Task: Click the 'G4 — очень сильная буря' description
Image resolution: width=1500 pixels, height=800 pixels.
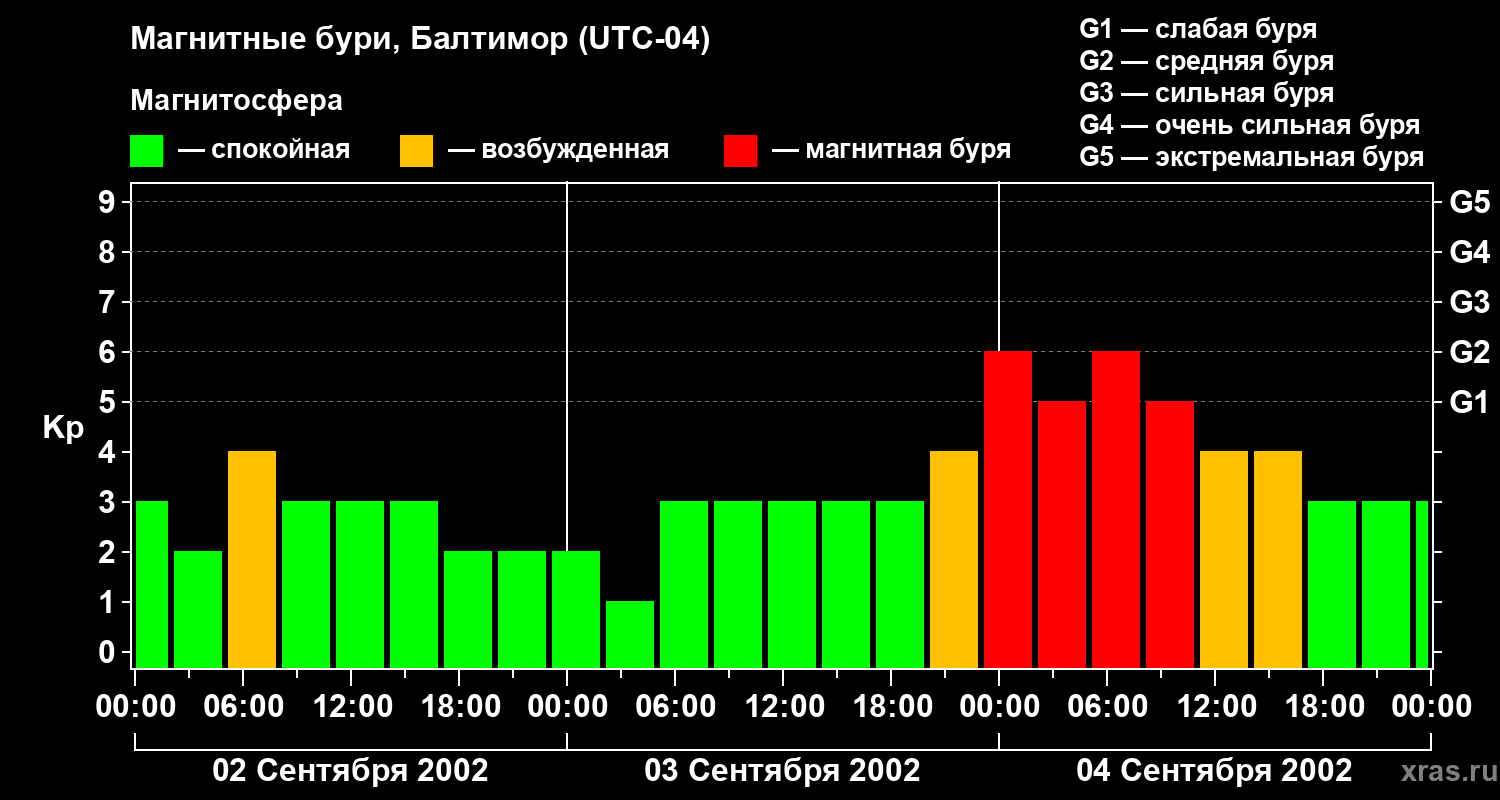Action: [1249, 125]
